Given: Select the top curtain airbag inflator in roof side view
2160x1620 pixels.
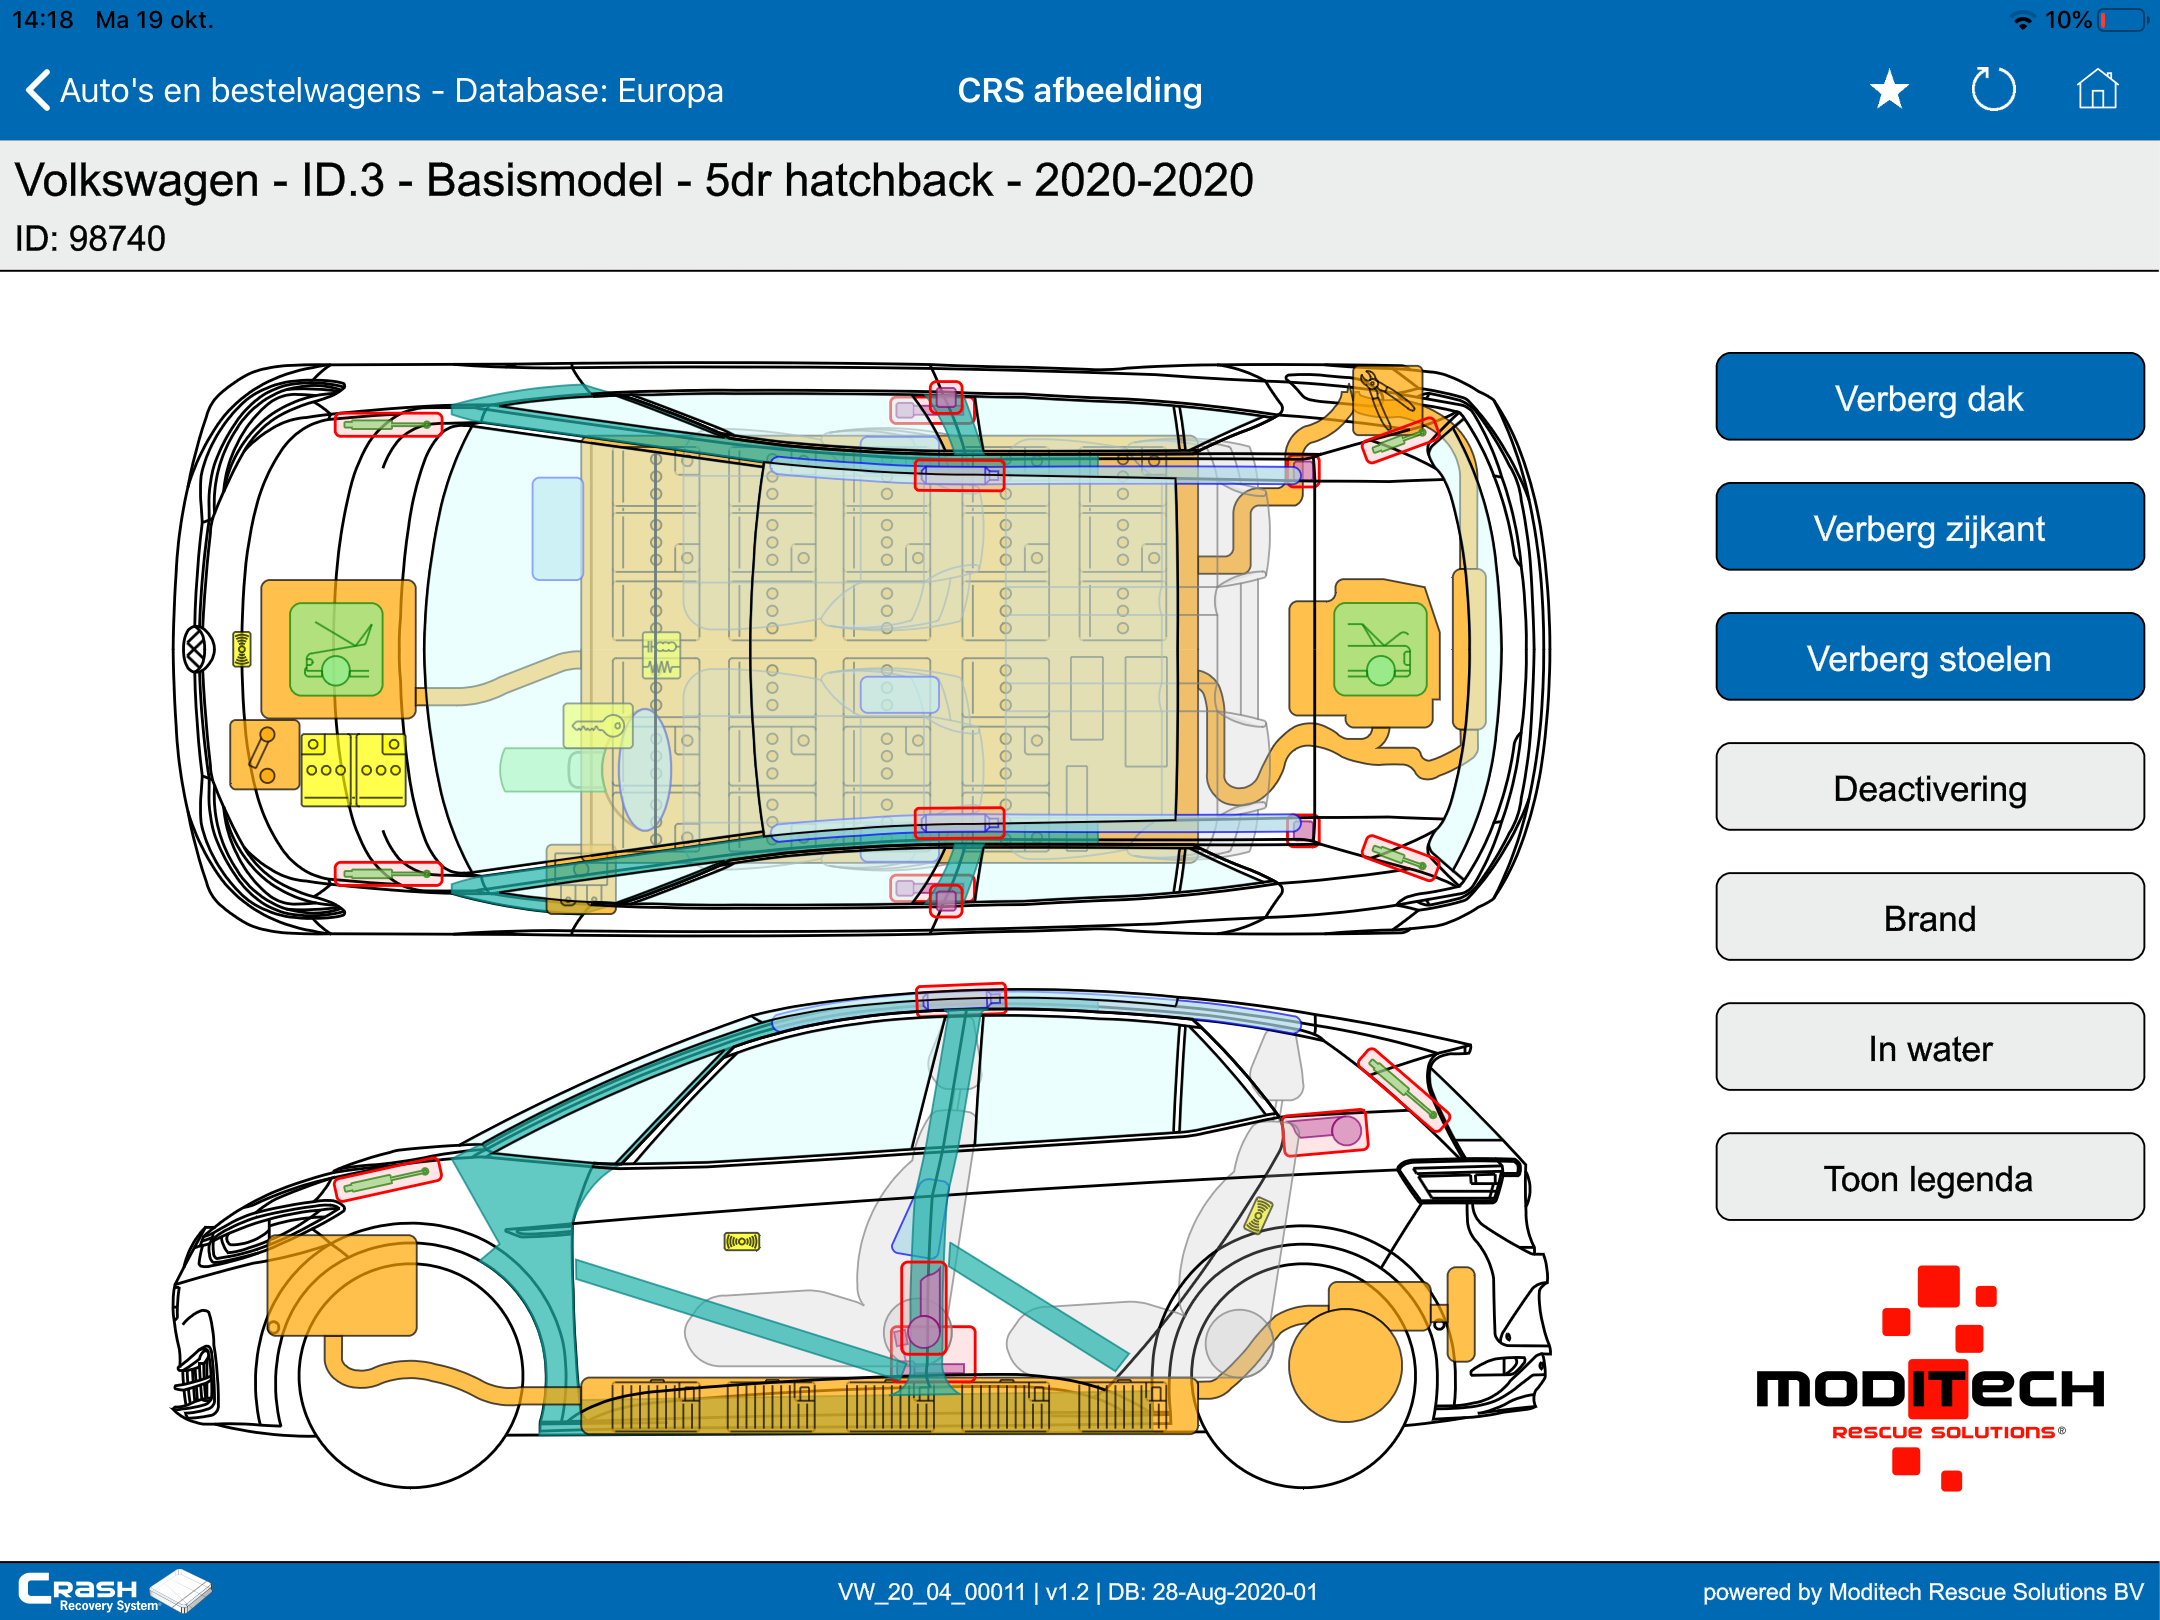Looking at the screenshot, I should coord(961,999).
